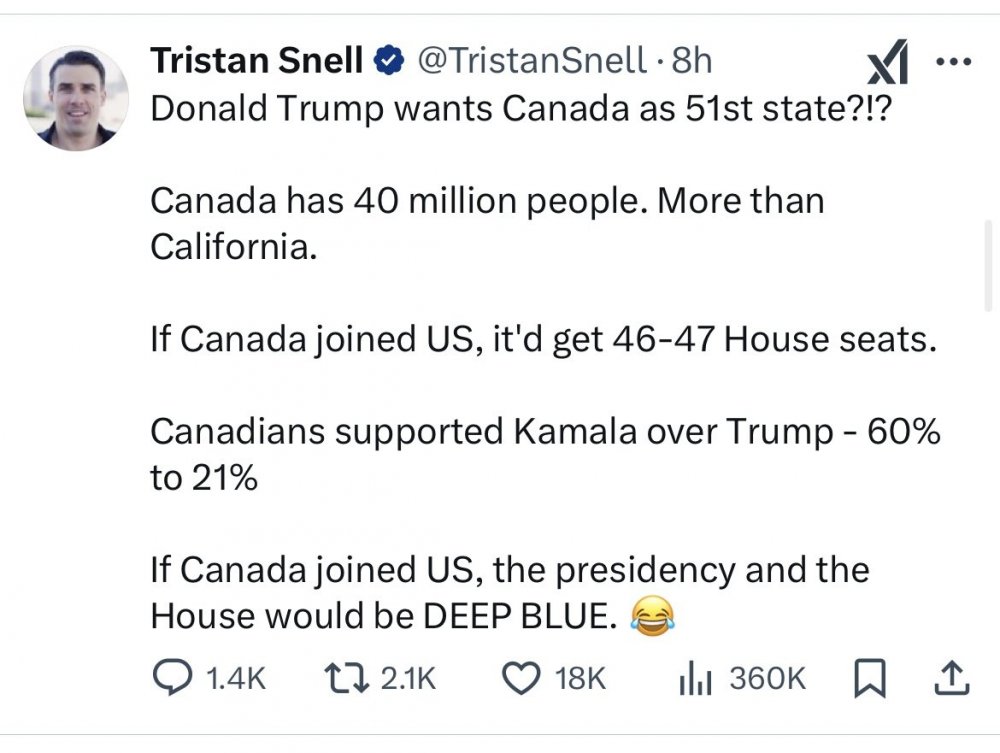
Task: Open view analytics bar chart icon
Action: (x=696, y=679)
